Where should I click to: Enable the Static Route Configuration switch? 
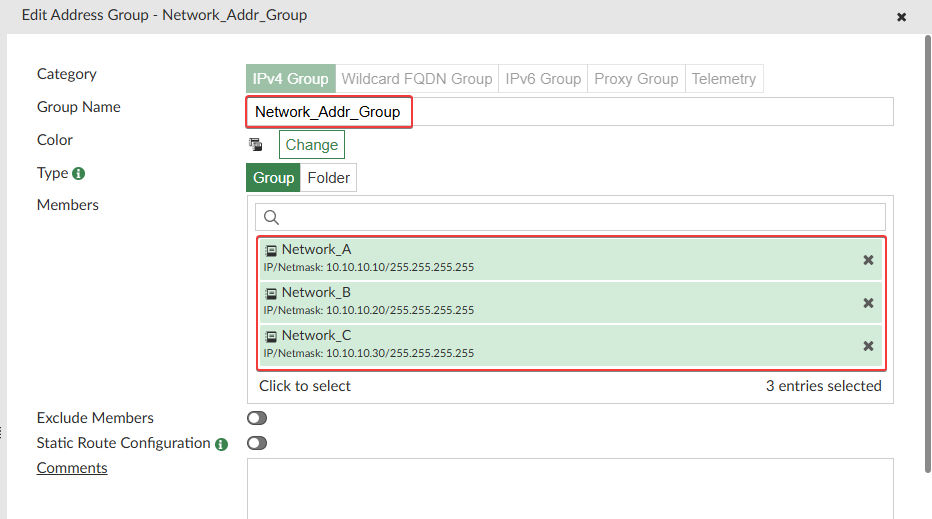(257, 443)
